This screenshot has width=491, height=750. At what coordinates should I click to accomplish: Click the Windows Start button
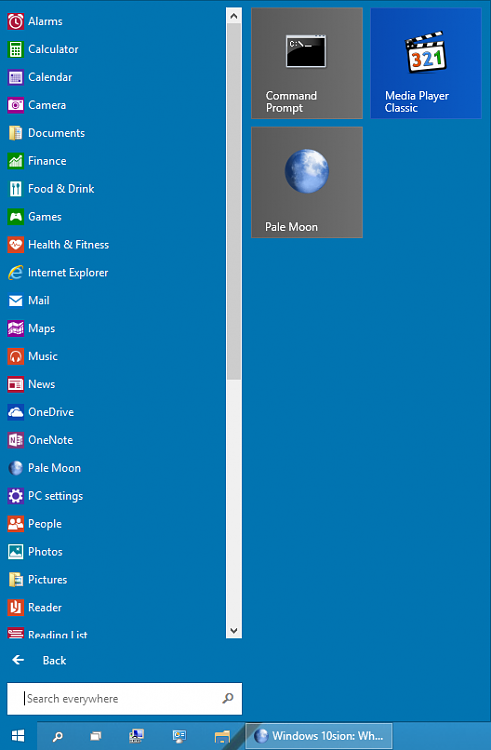(18, 736)
